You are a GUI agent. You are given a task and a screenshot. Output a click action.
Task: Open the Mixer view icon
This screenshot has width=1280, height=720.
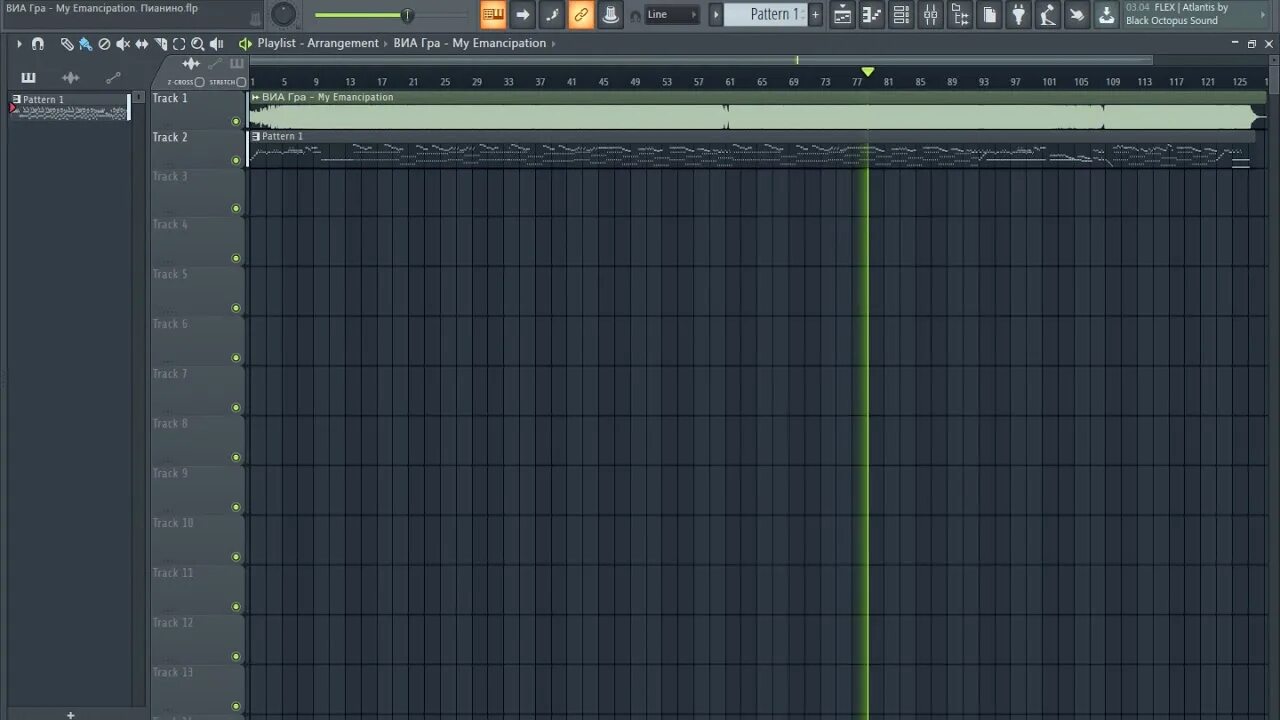[930, 14]
